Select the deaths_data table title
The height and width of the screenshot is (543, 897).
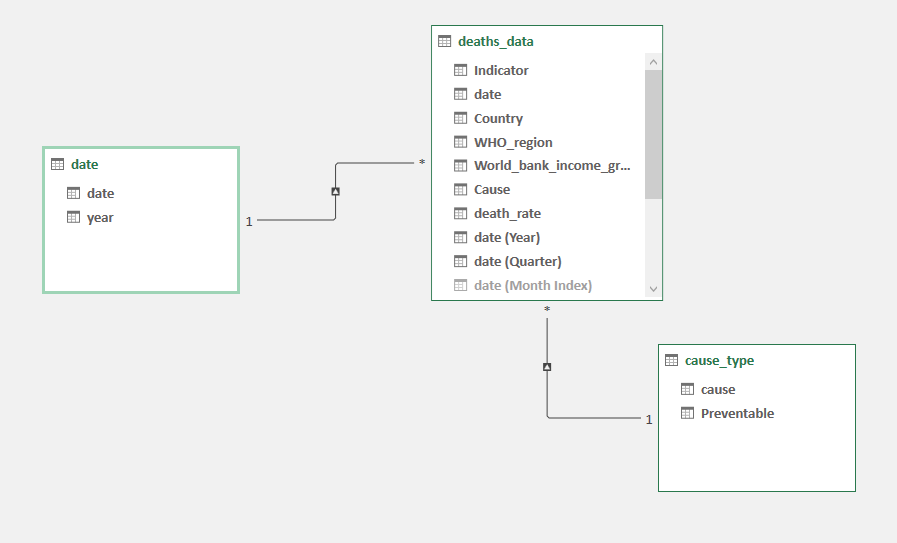tap(496, 41)
